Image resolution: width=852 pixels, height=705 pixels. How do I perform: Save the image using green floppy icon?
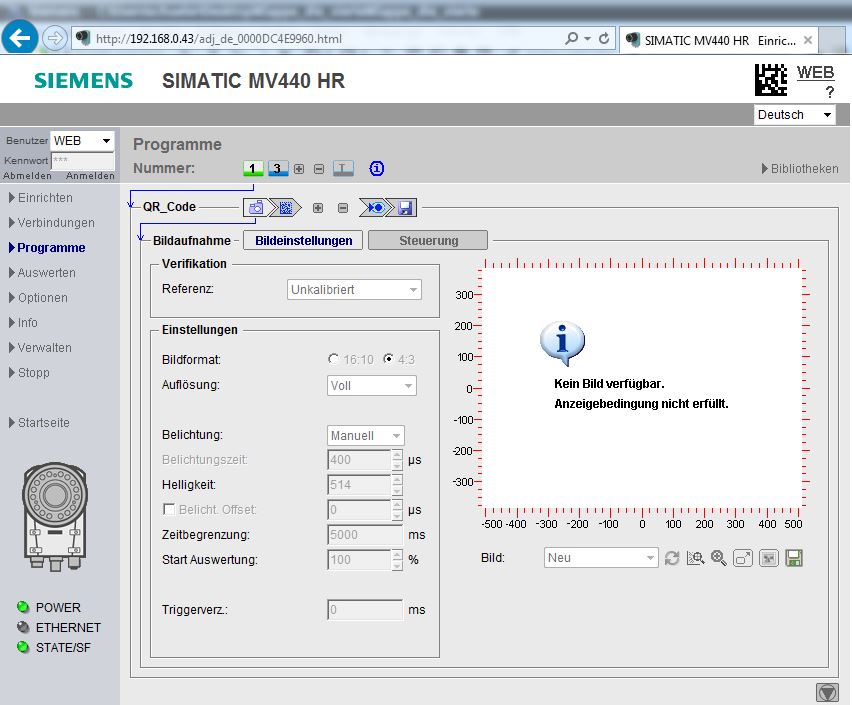click(794, 558)
